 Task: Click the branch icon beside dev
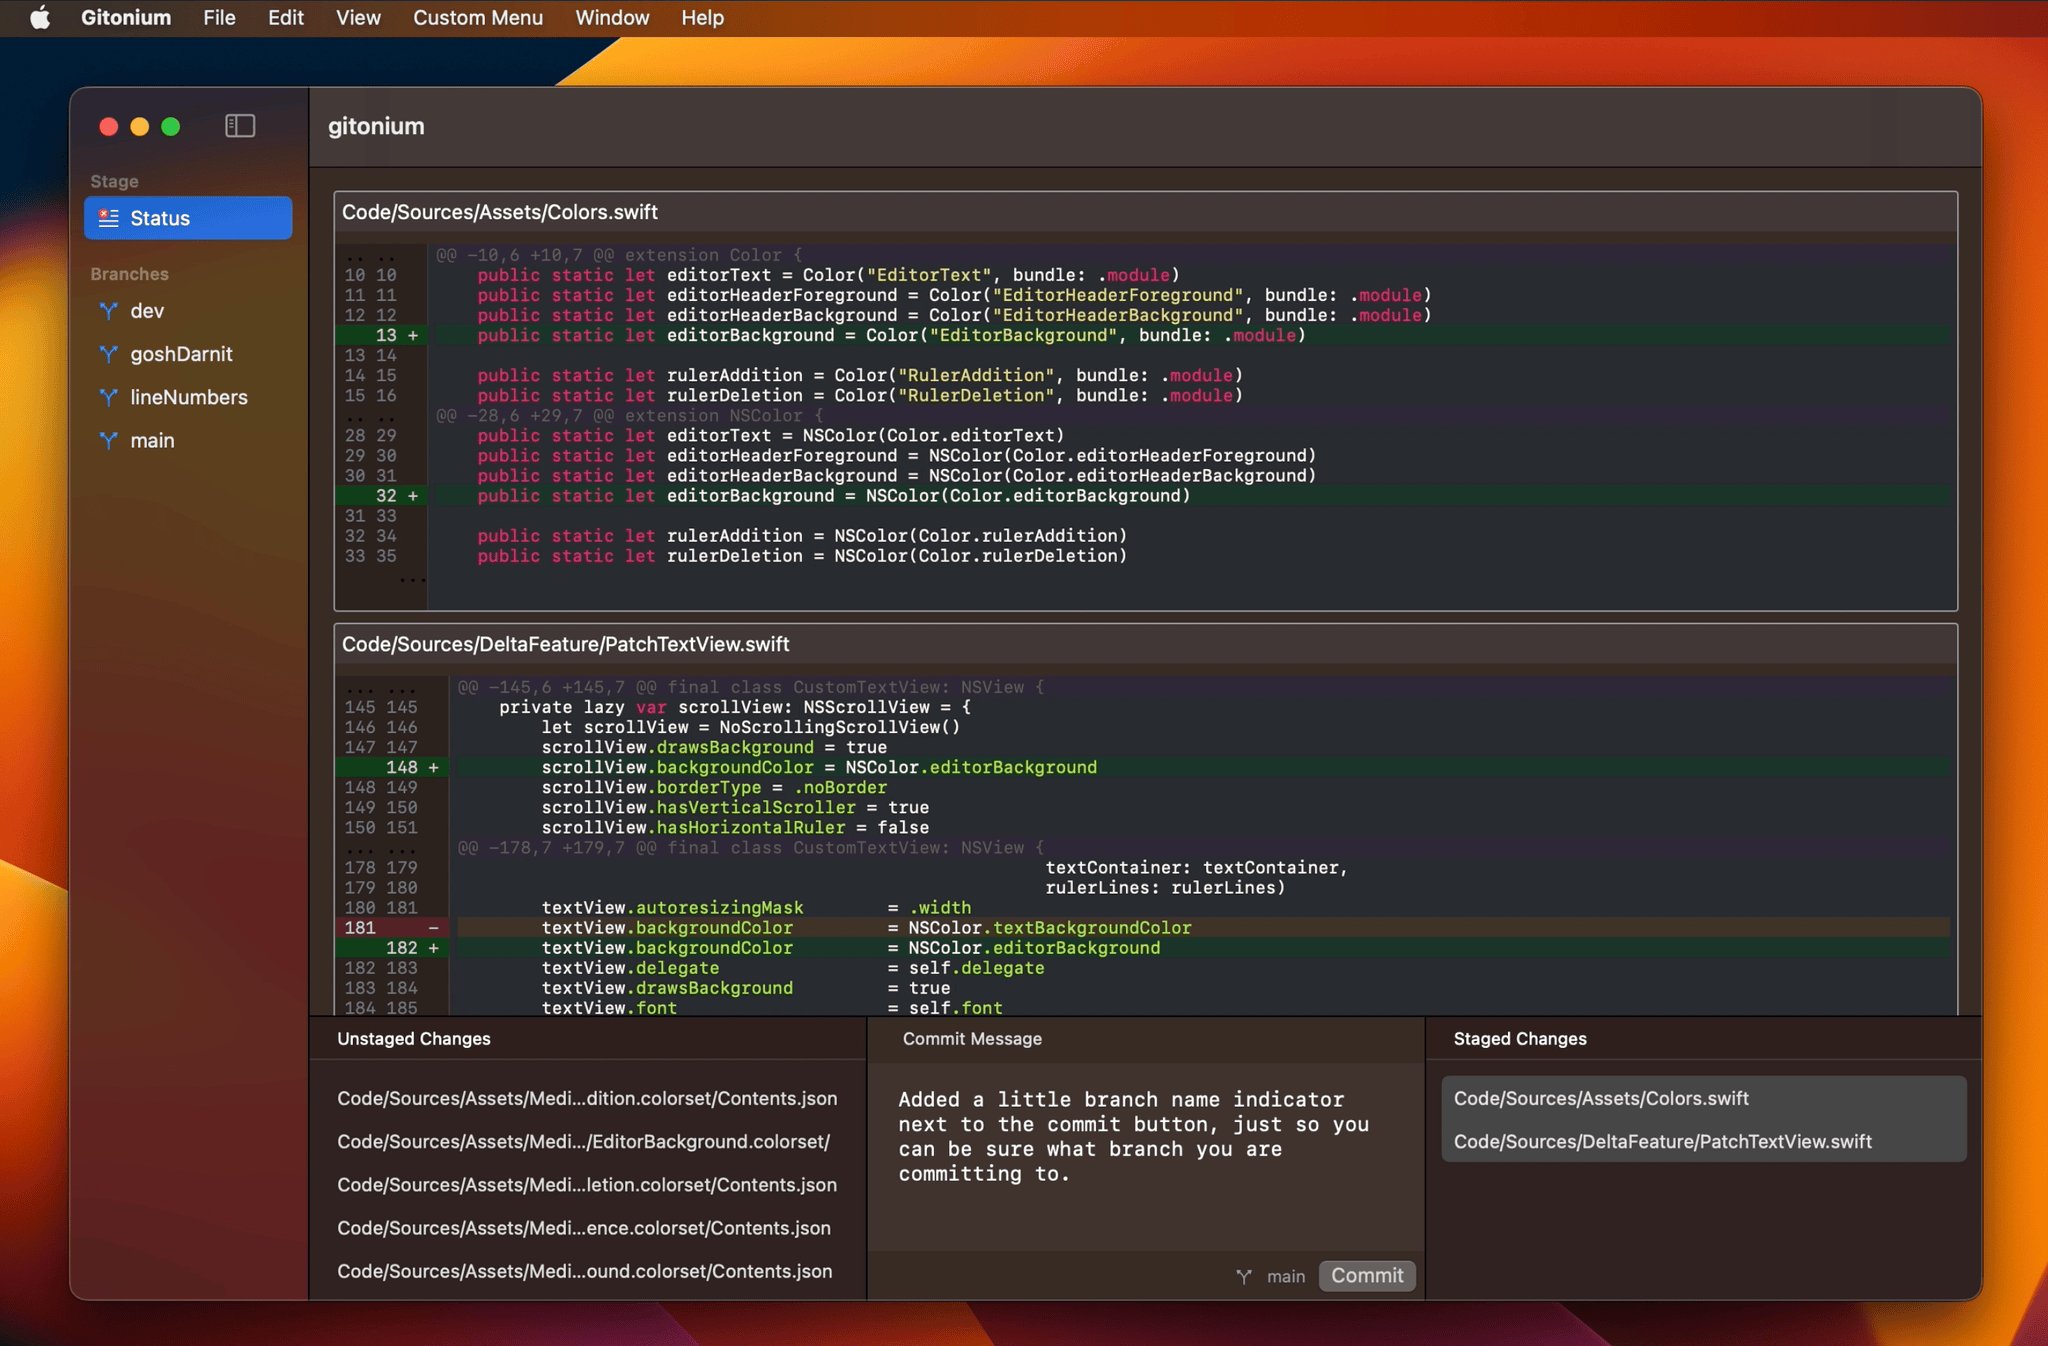tap(109, 311)
